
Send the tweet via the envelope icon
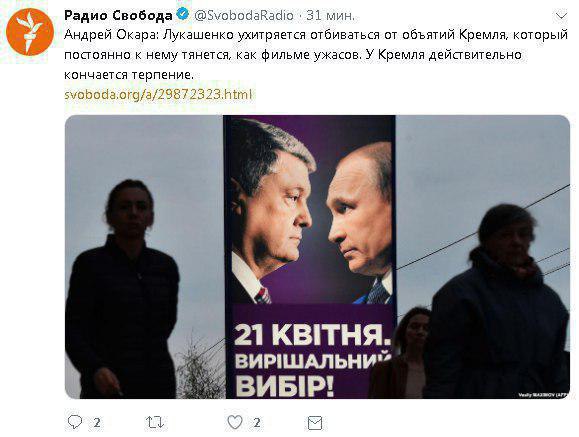coord(315,423)
